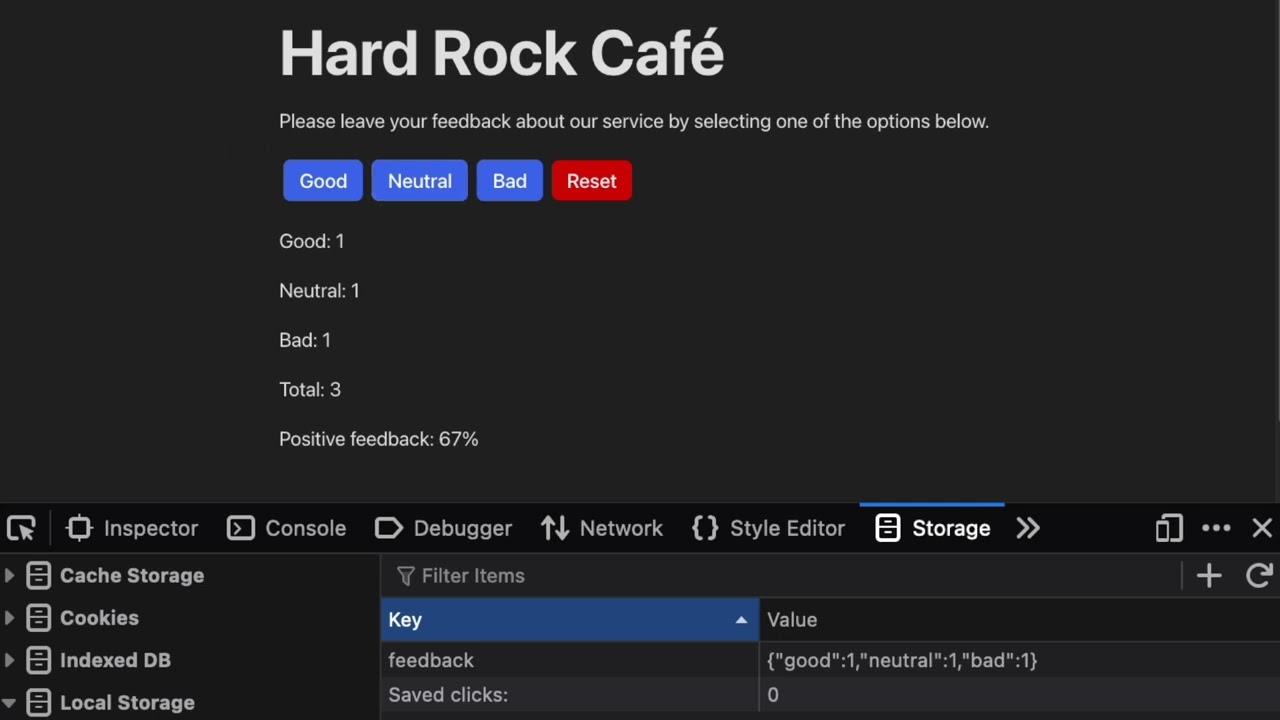Select Cache Storage in storage tree
Viewport: 1280px width, 720px height.
click(132, 575)
